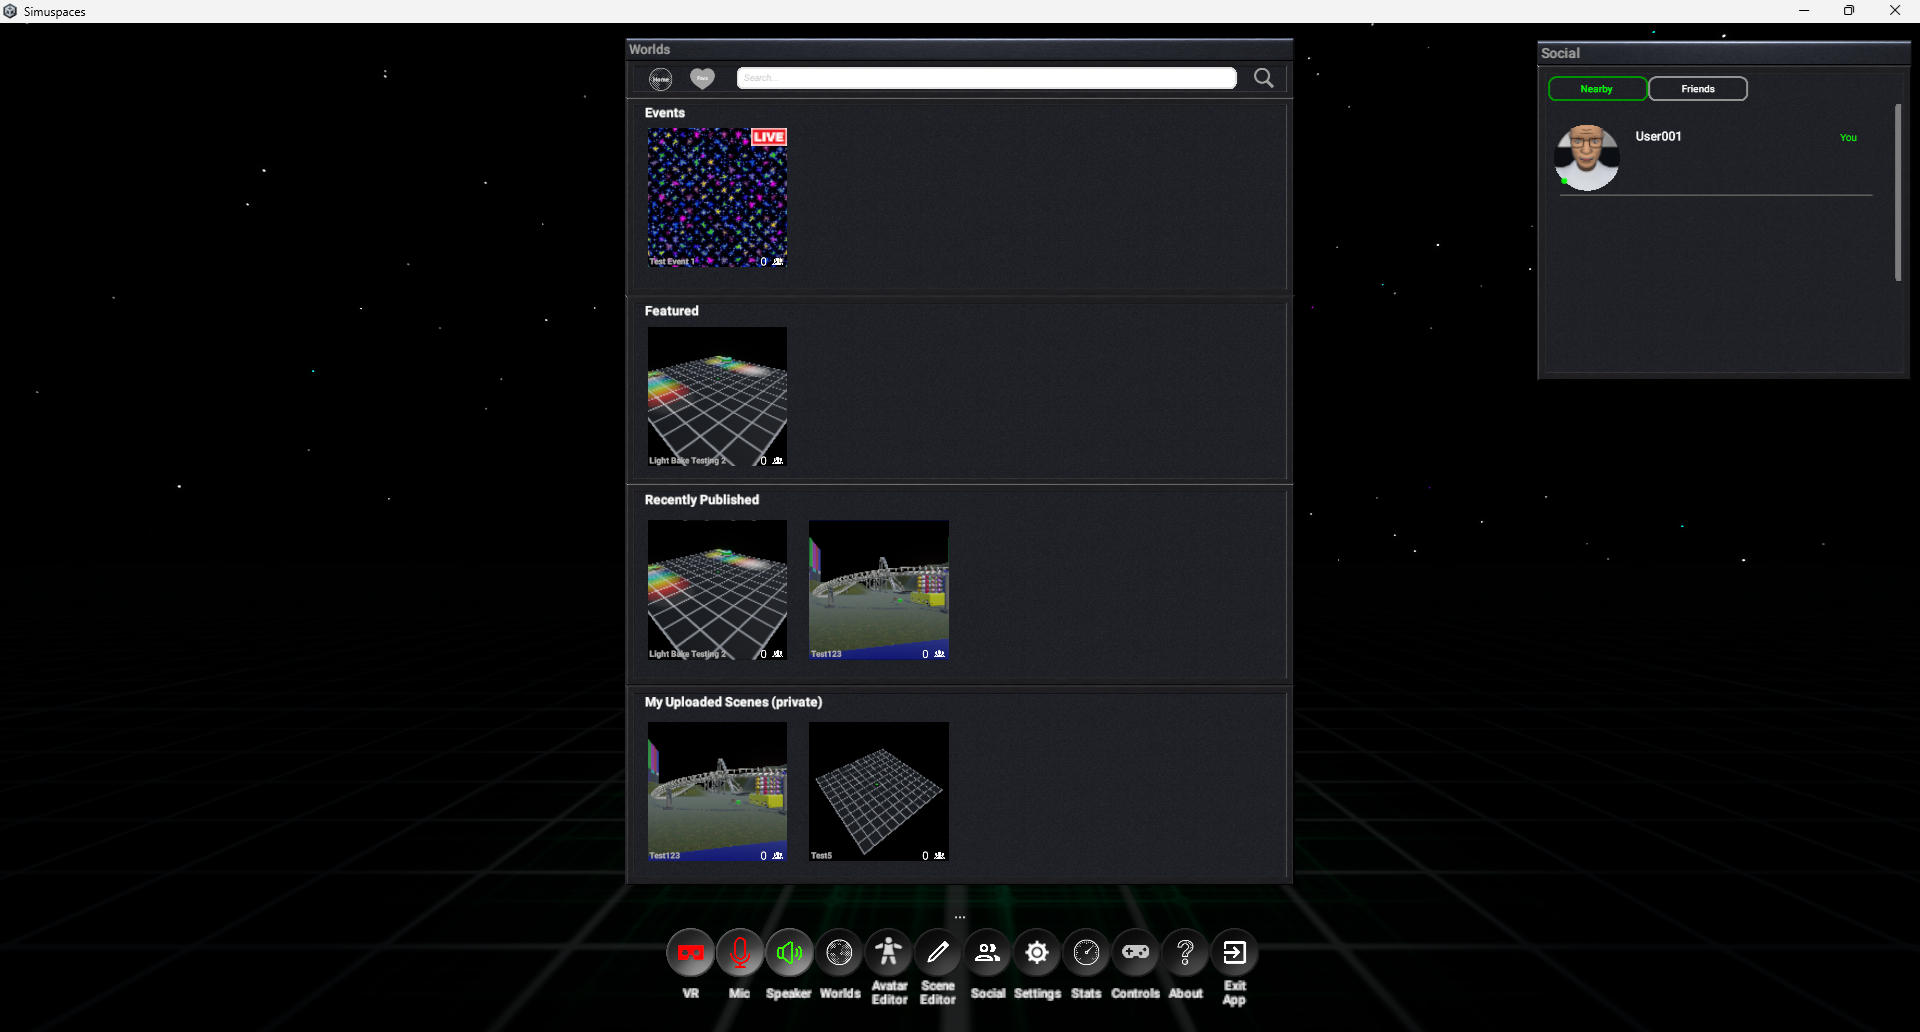
Task: Click the User001 name
Action: click(x=1658, y=136)
